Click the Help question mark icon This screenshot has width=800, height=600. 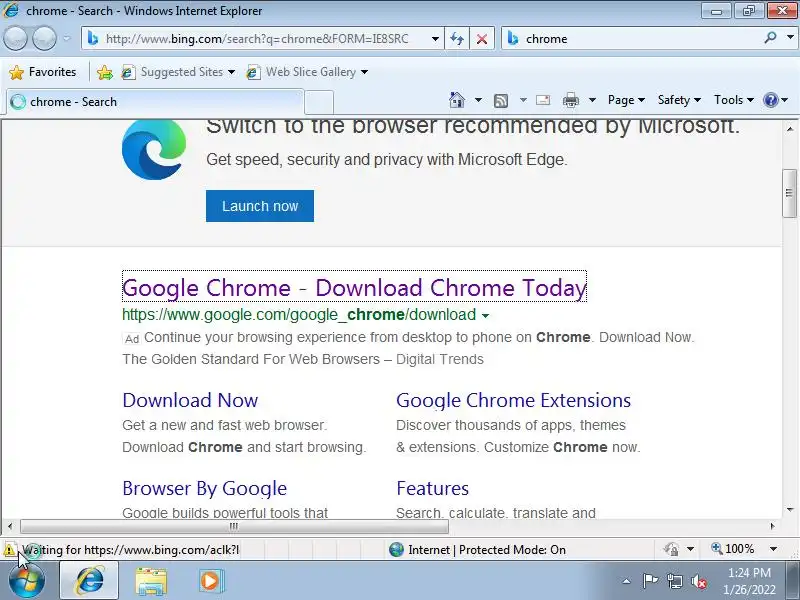(770, 100)
